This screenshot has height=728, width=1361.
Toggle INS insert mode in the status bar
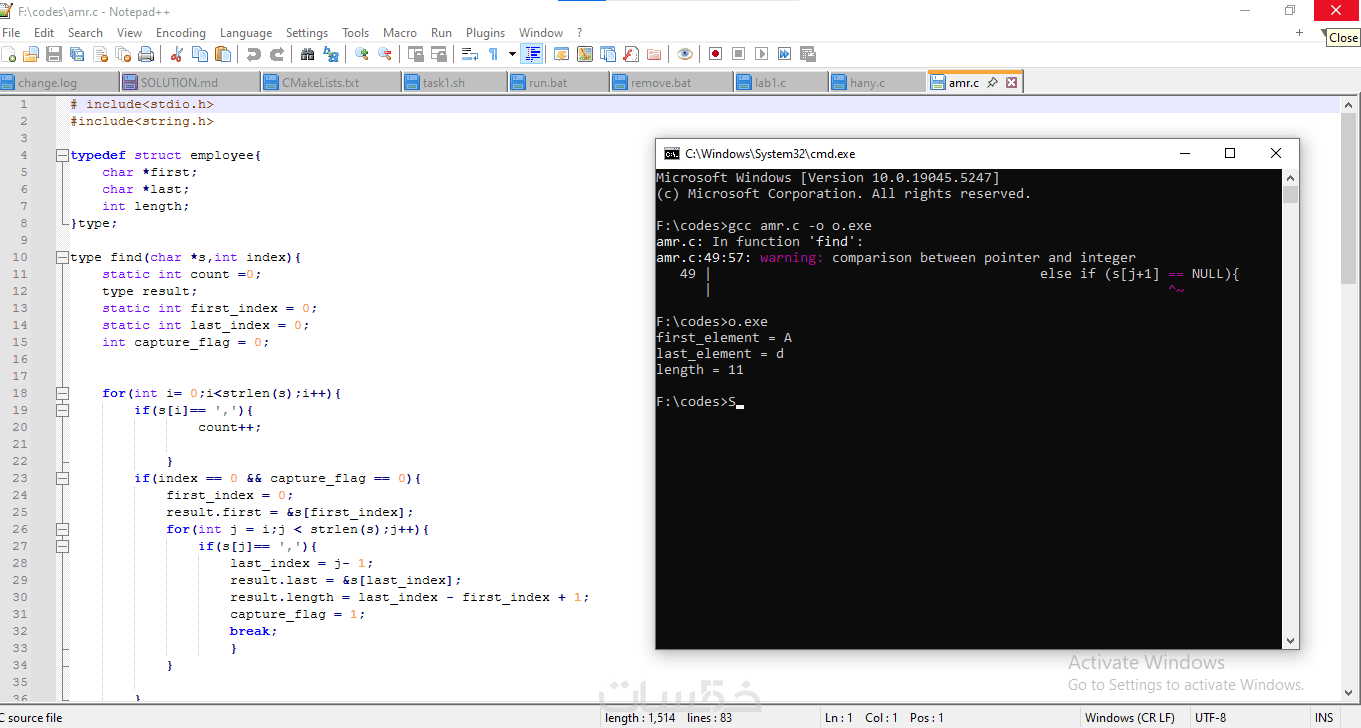coord(1324,717)
